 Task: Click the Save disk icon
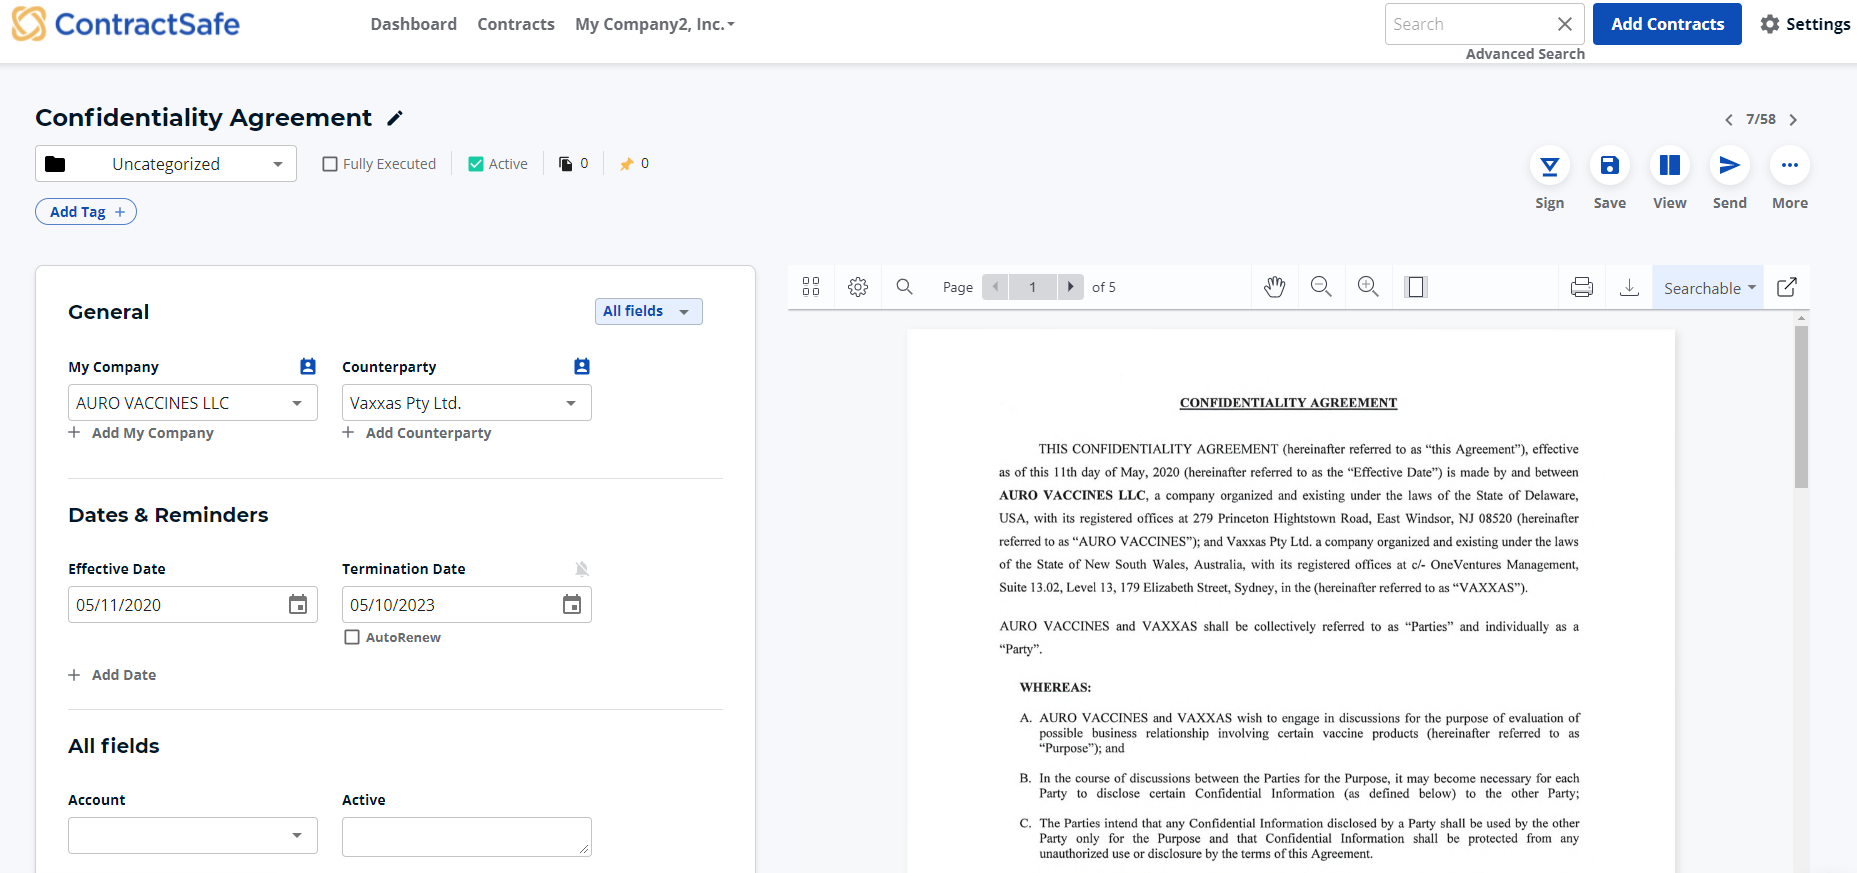tap(1609, 166)
